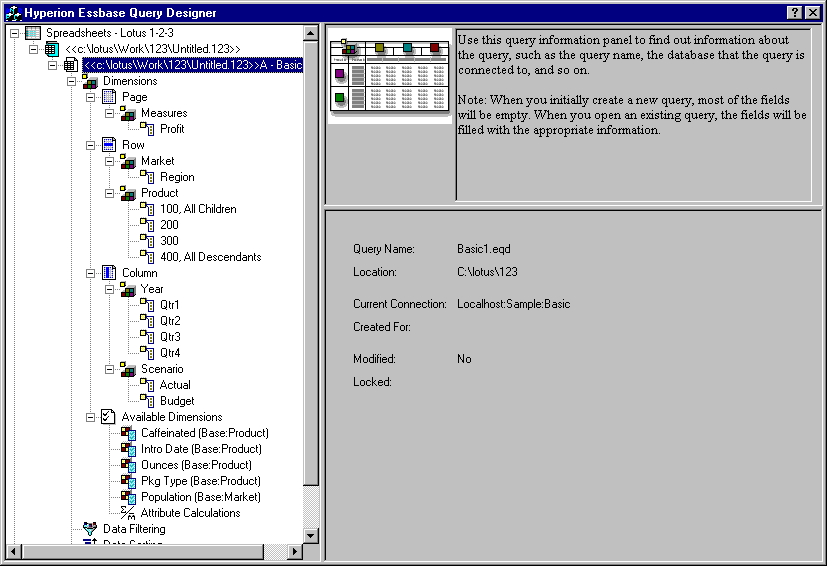The width and height of the screenshot is (827, 566).
Task: Collapse the Column node
Action: pyautogui.click(x=90, y=273)
